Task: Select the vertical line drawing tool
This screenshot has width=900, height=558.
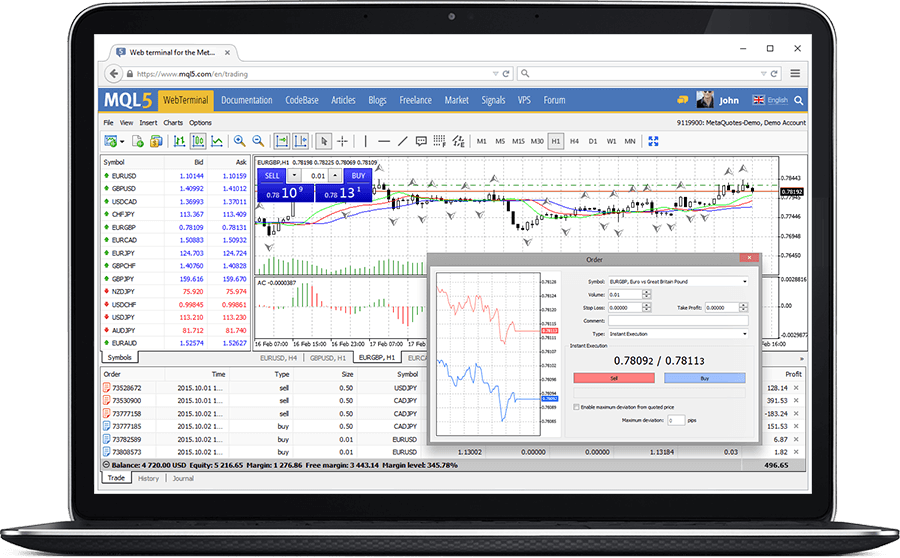Action: coord(366,141)
